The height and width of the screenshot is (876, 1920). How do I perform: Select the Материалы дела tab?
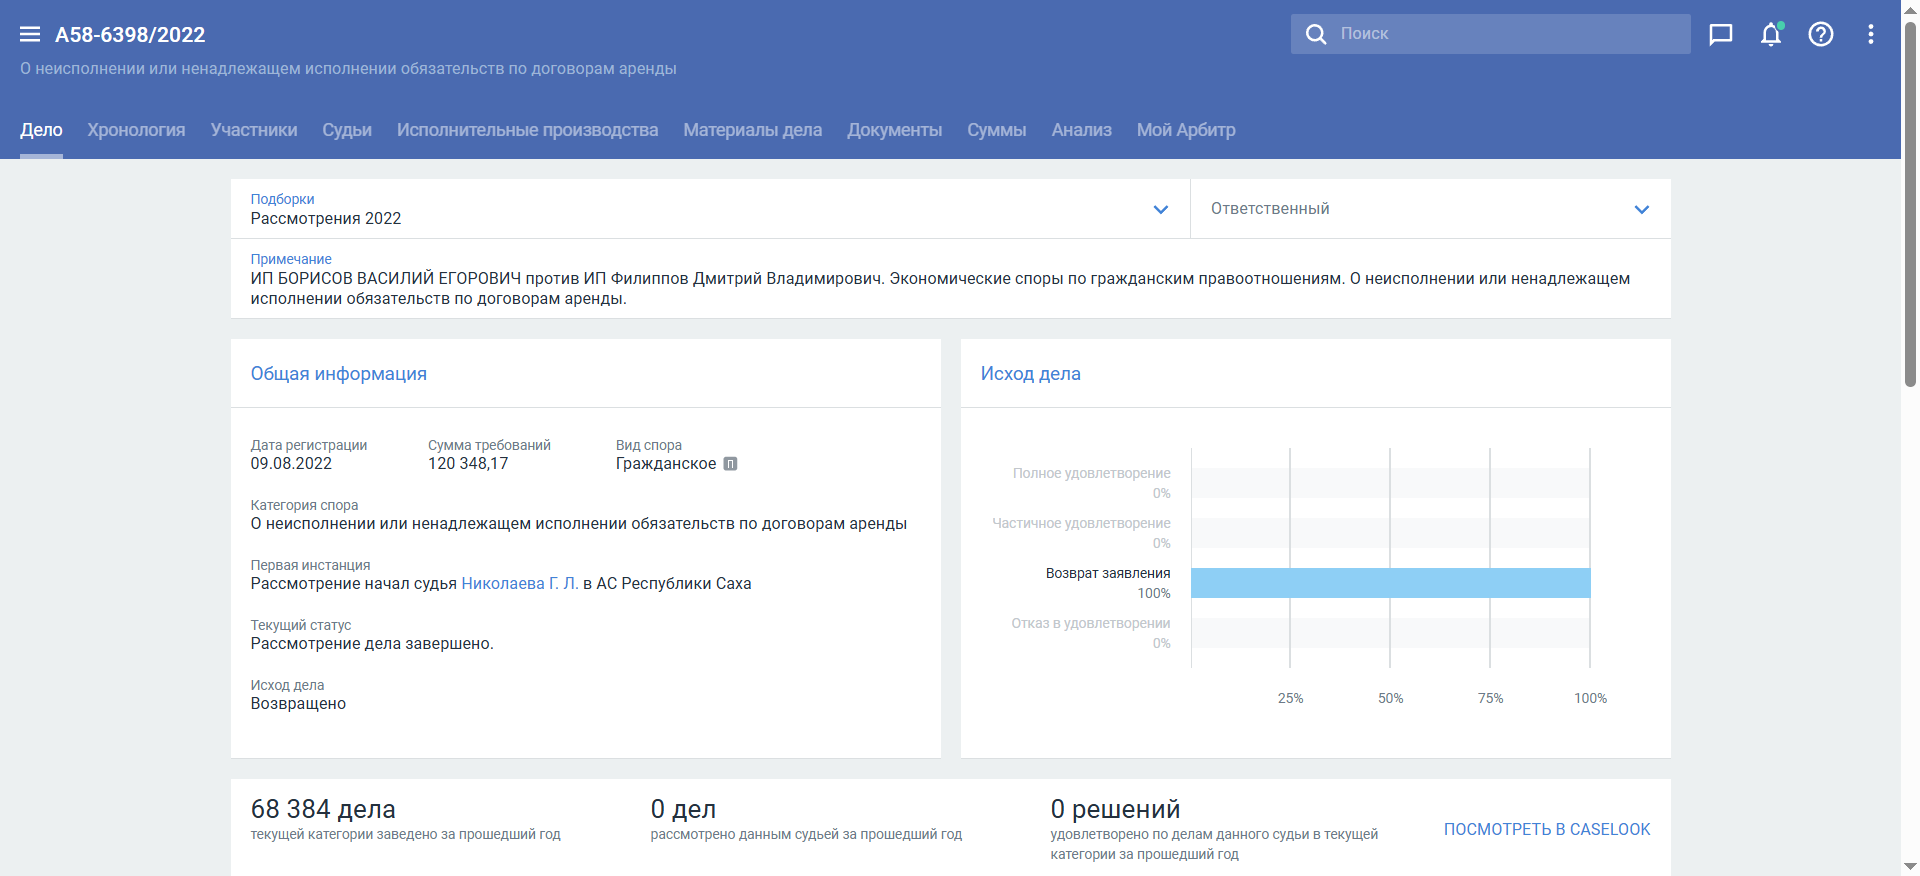tap(752, 130)
